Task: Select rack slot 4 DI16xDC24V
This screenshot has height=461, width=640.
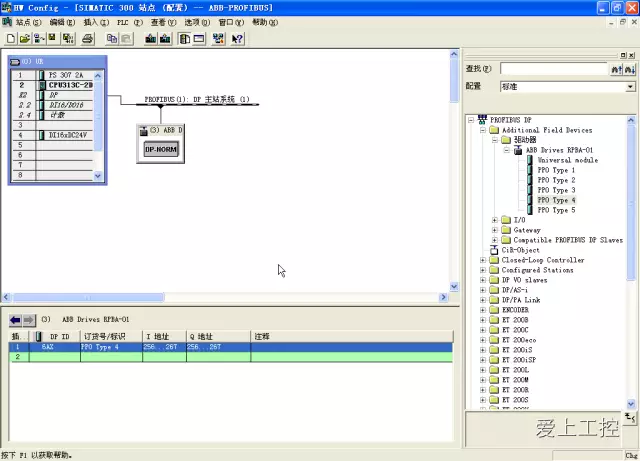Action: point(53,135)
